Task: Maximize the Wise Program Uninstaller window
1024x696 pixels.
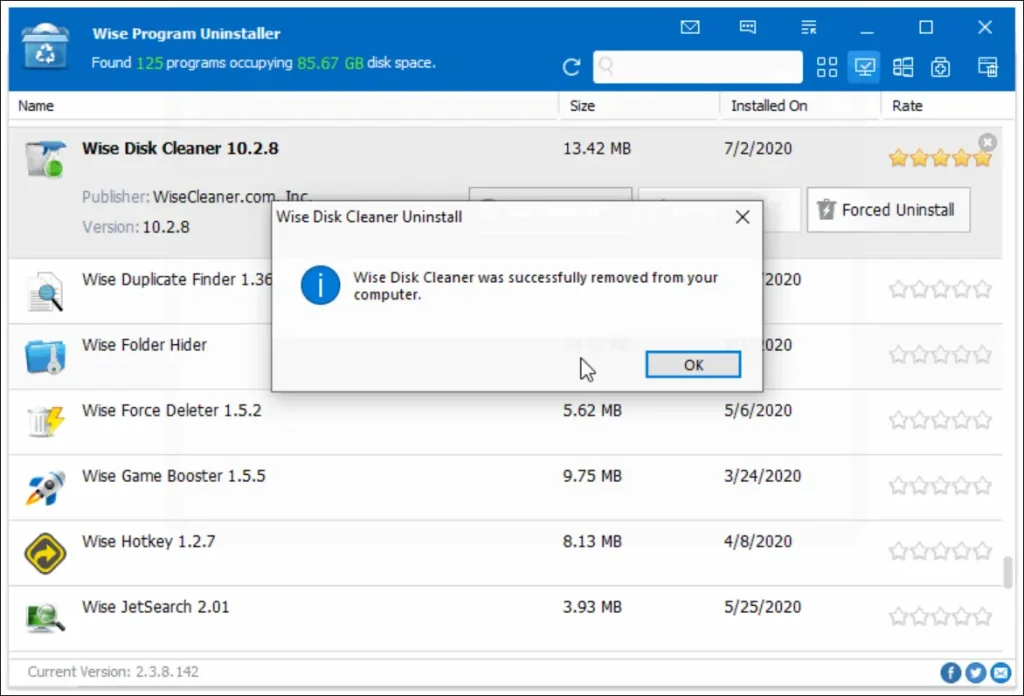Action: coord(925,27)
